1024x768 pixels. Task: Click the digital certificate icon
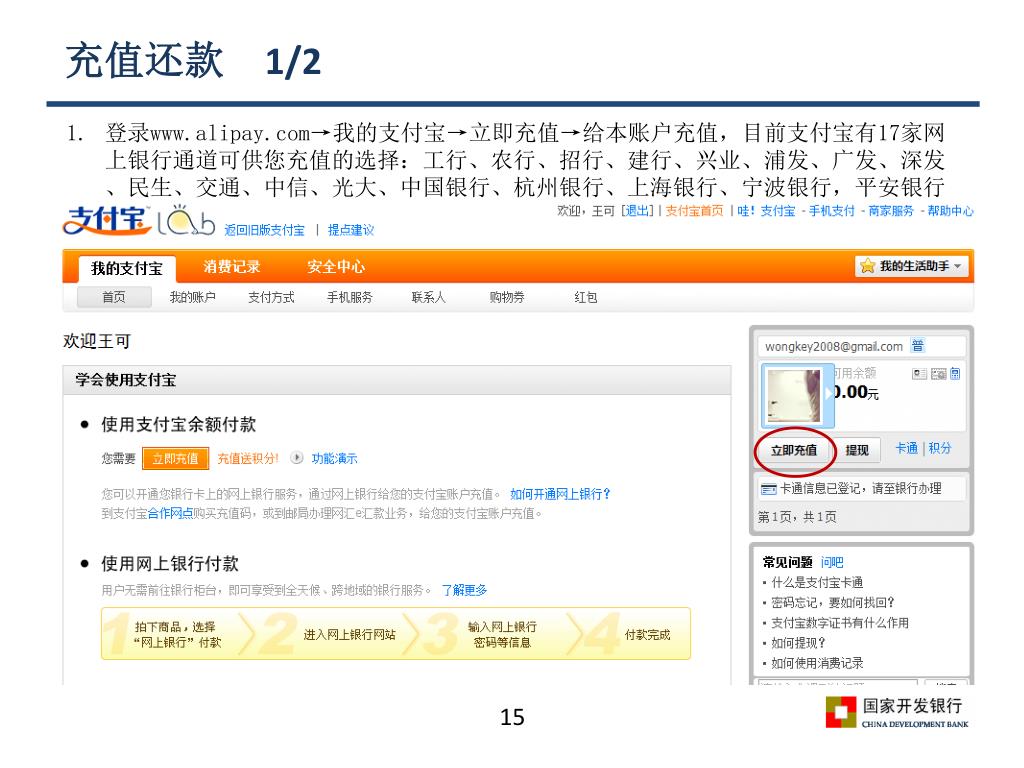pos(938,374)
